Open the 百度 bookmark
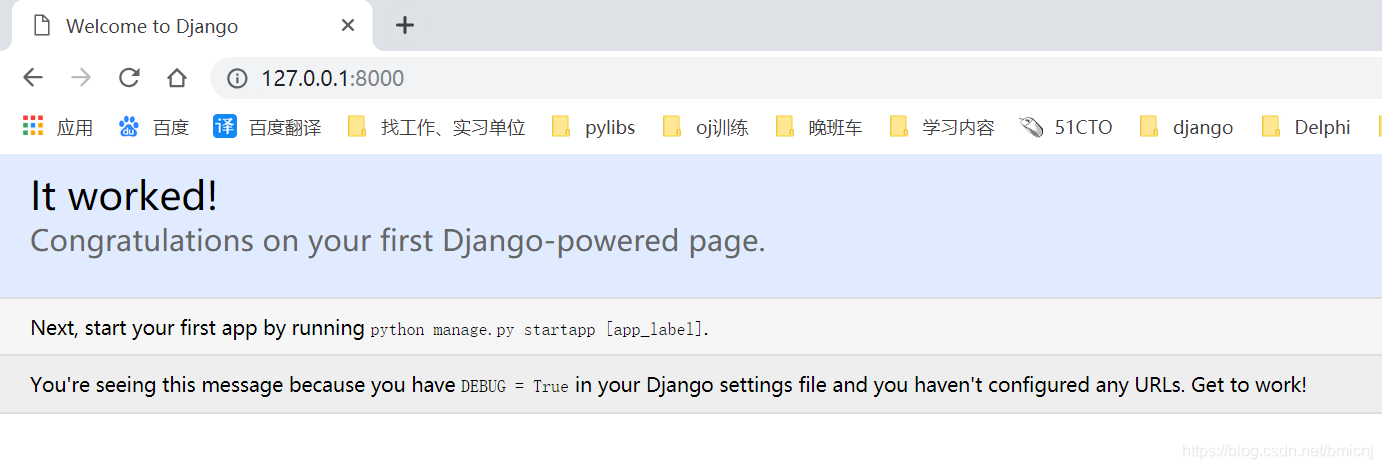This screenshot has width=1382, height=469. [x=154, y=127]
